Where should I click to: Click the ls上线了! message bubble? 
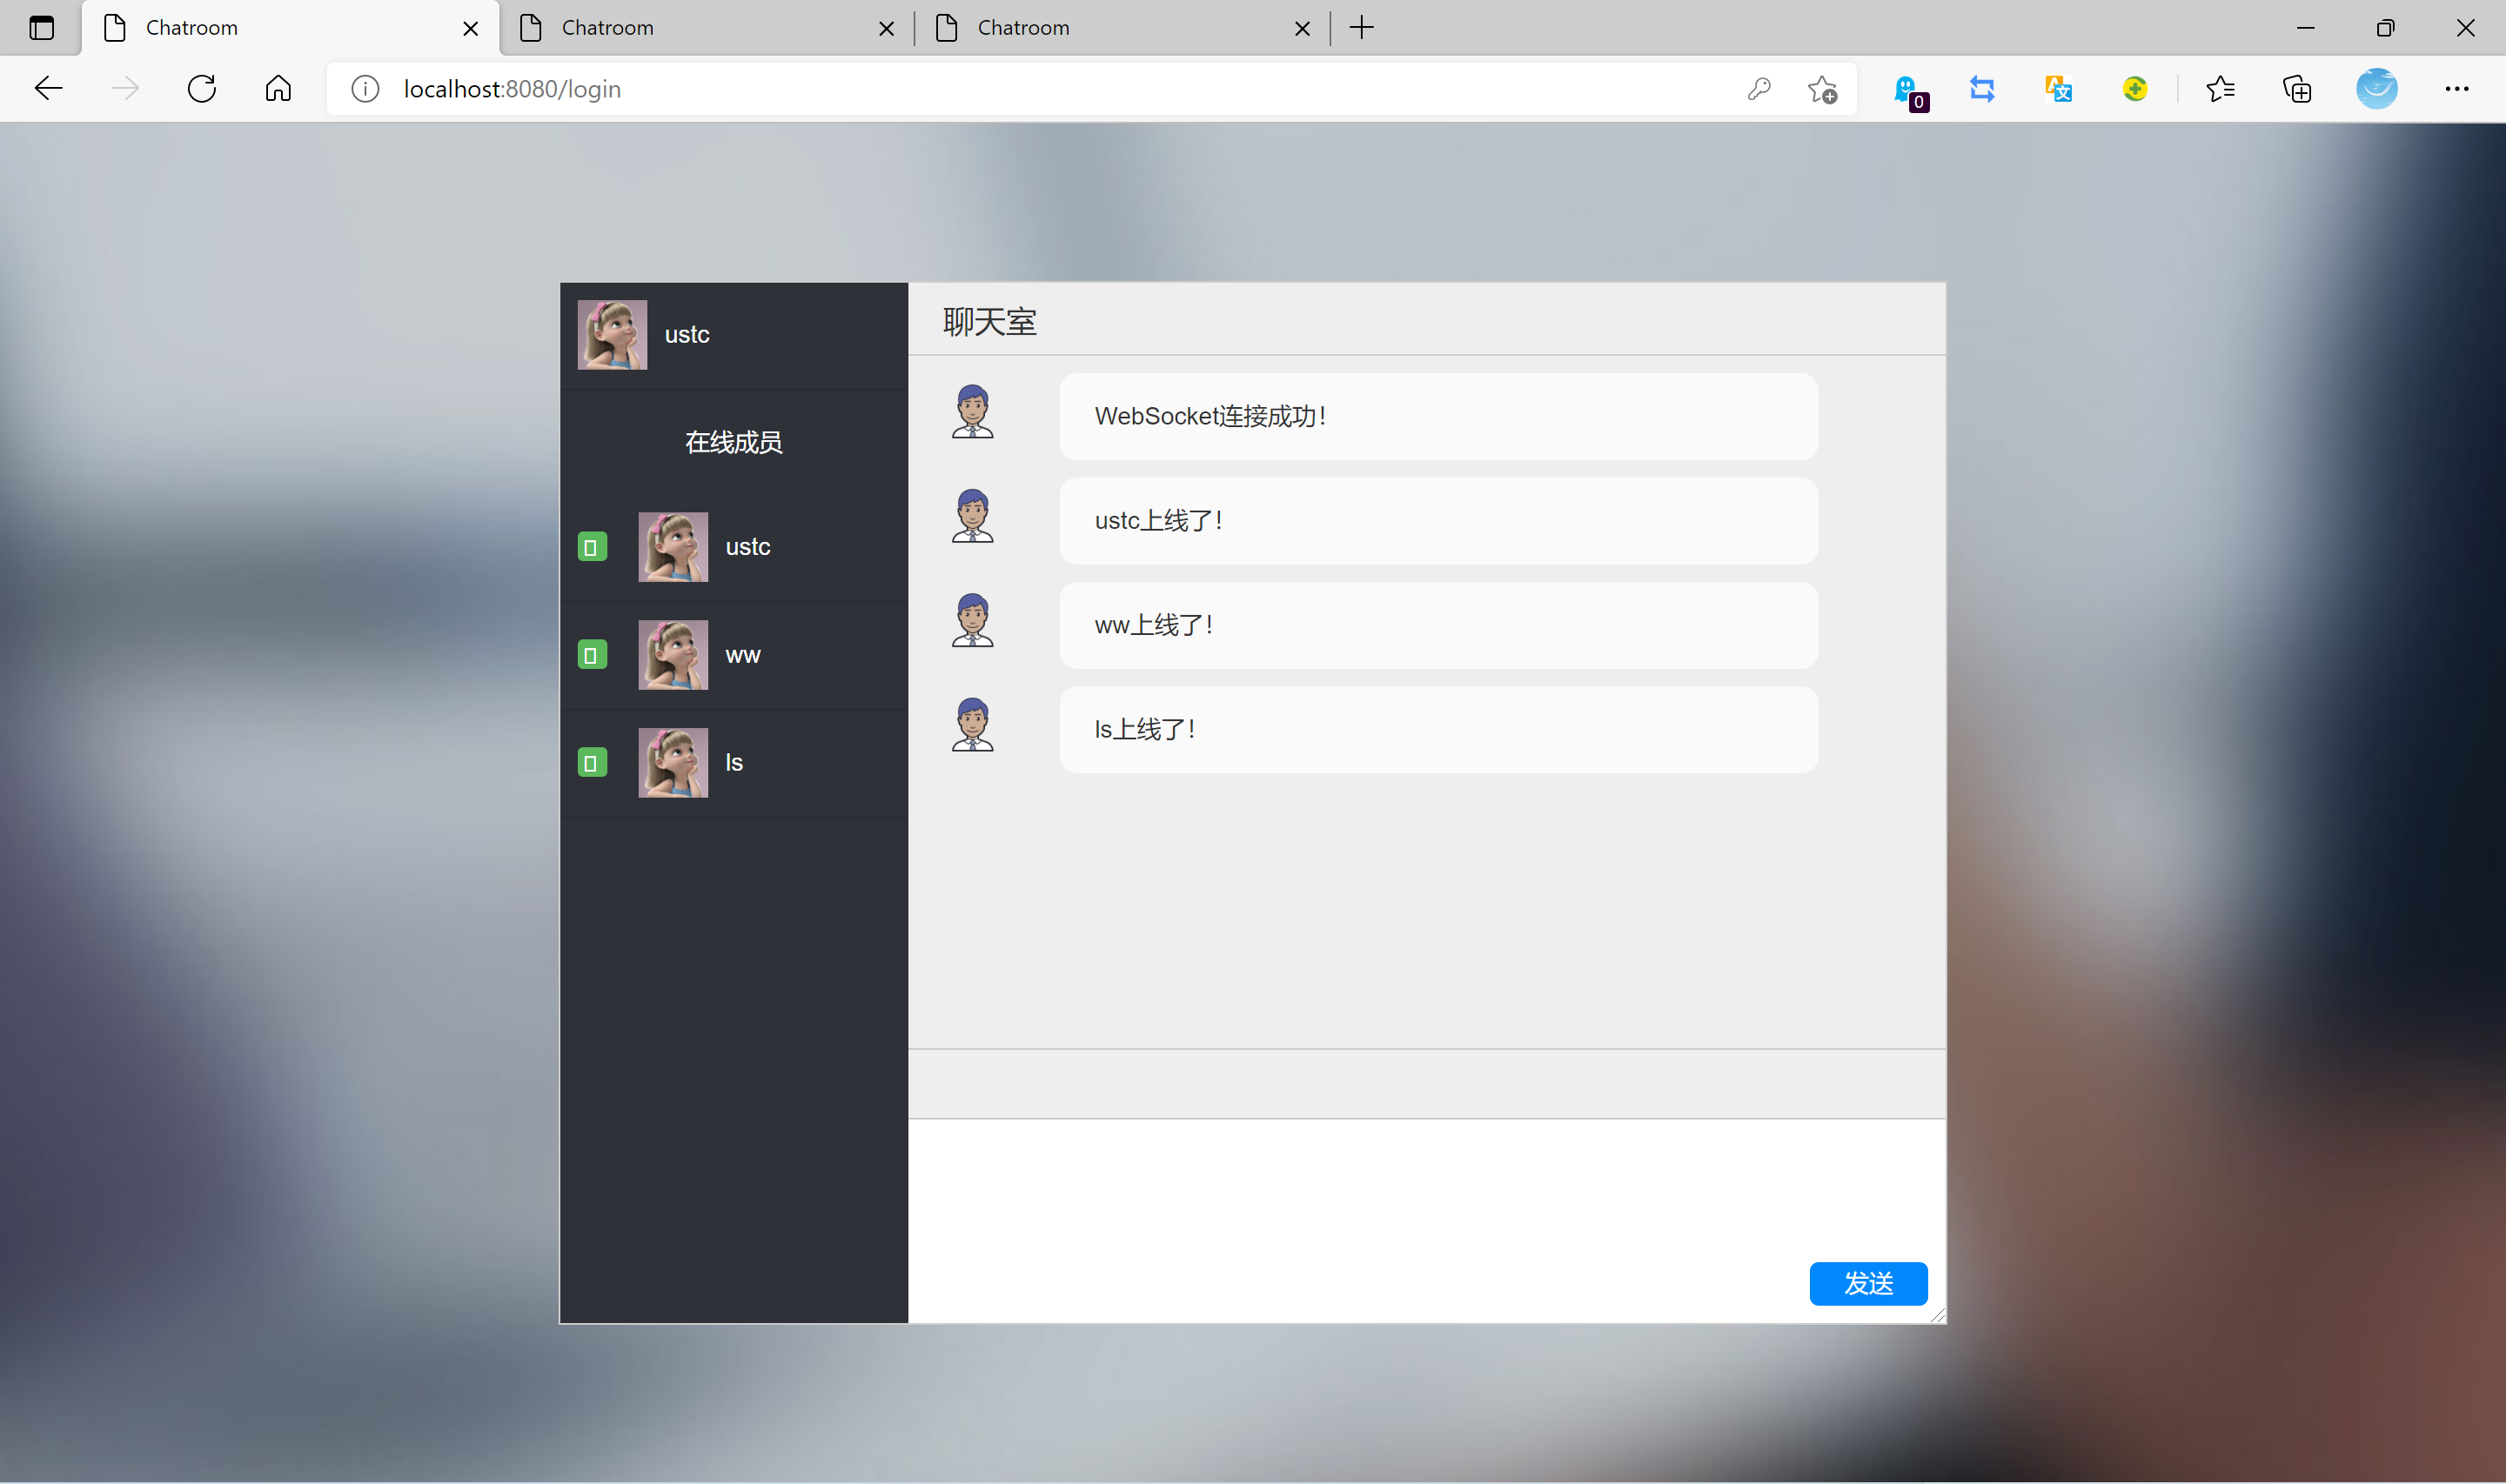coord(1438,730)
